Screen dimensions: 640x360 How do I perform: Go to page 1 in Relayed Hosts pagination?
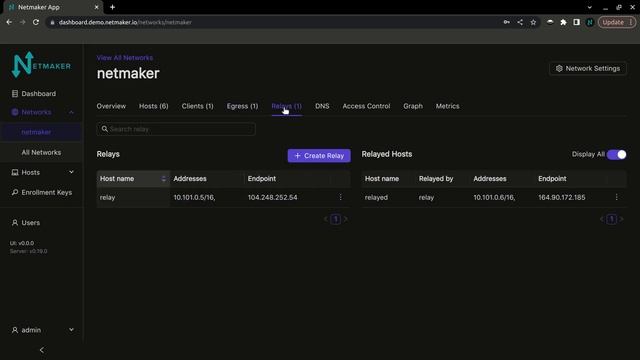611,219
